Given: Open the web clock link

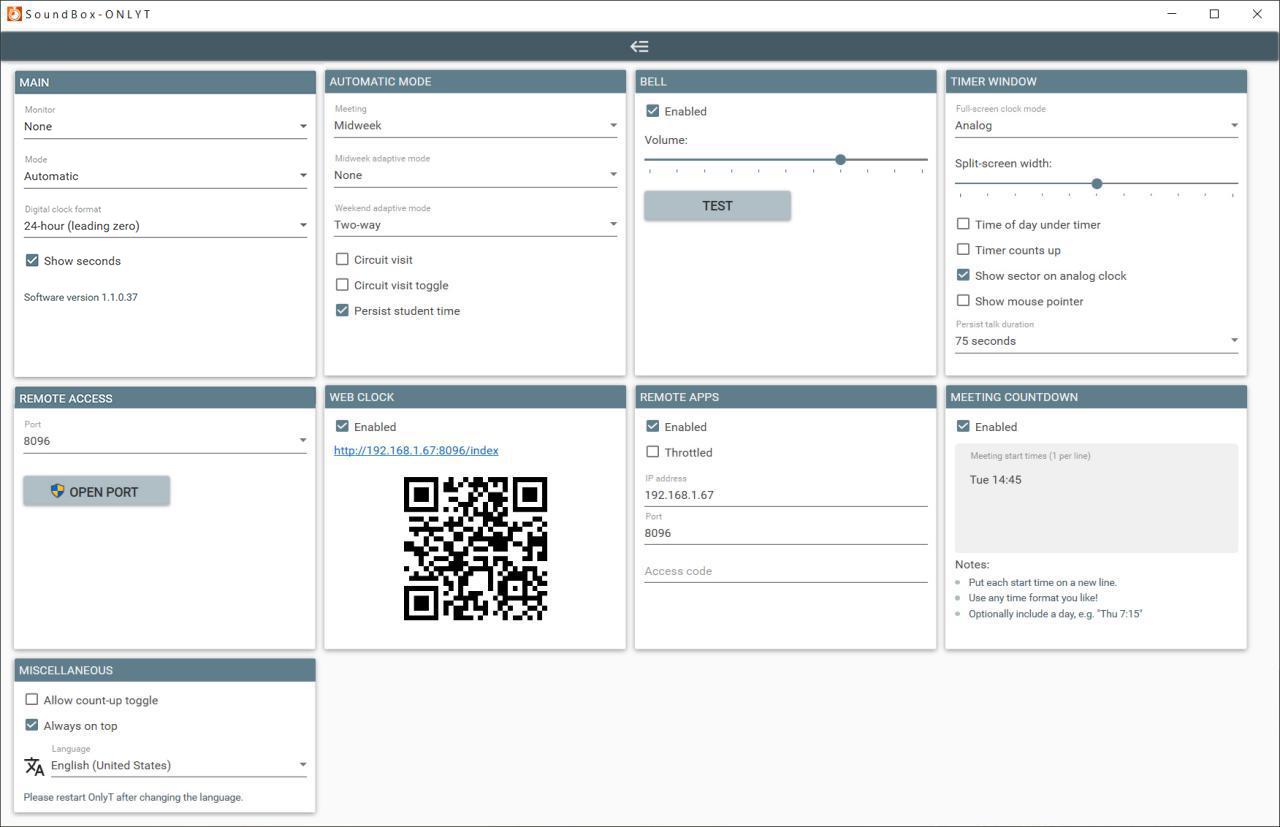Looking at the screenshot, I should click(415, 450).
